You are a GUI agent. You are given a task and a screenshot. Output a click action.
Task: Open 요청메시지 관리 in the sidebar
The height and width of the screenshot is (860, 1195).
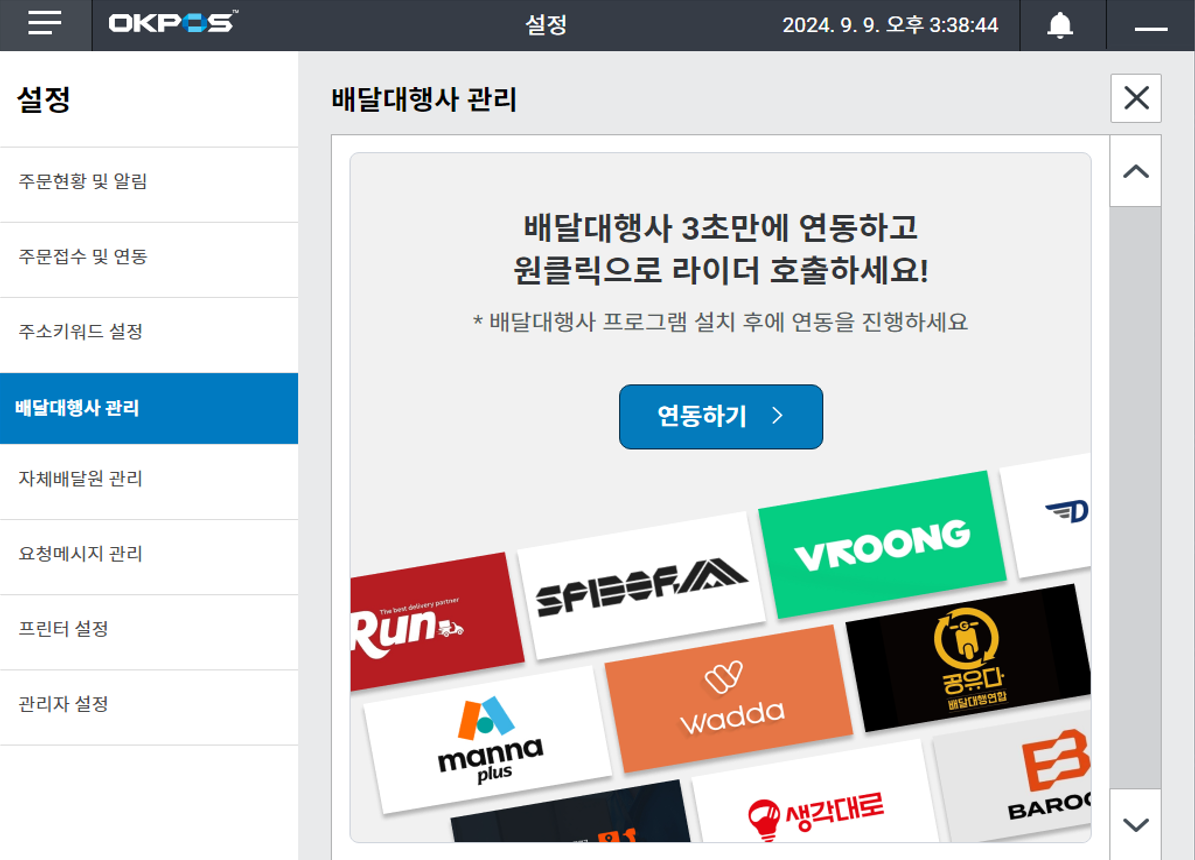149,554
